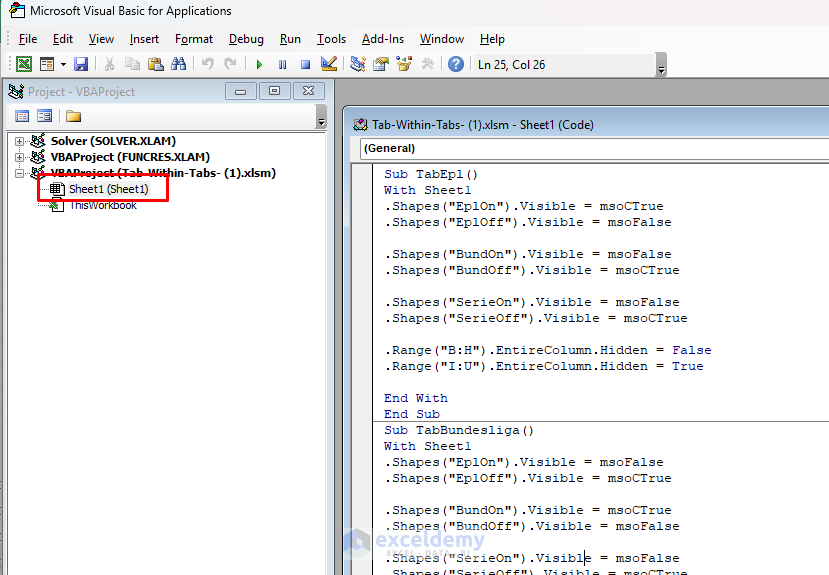Click the Redo arrow icon
Viewport: 829px width, 575px height.
tap(230, 64)
